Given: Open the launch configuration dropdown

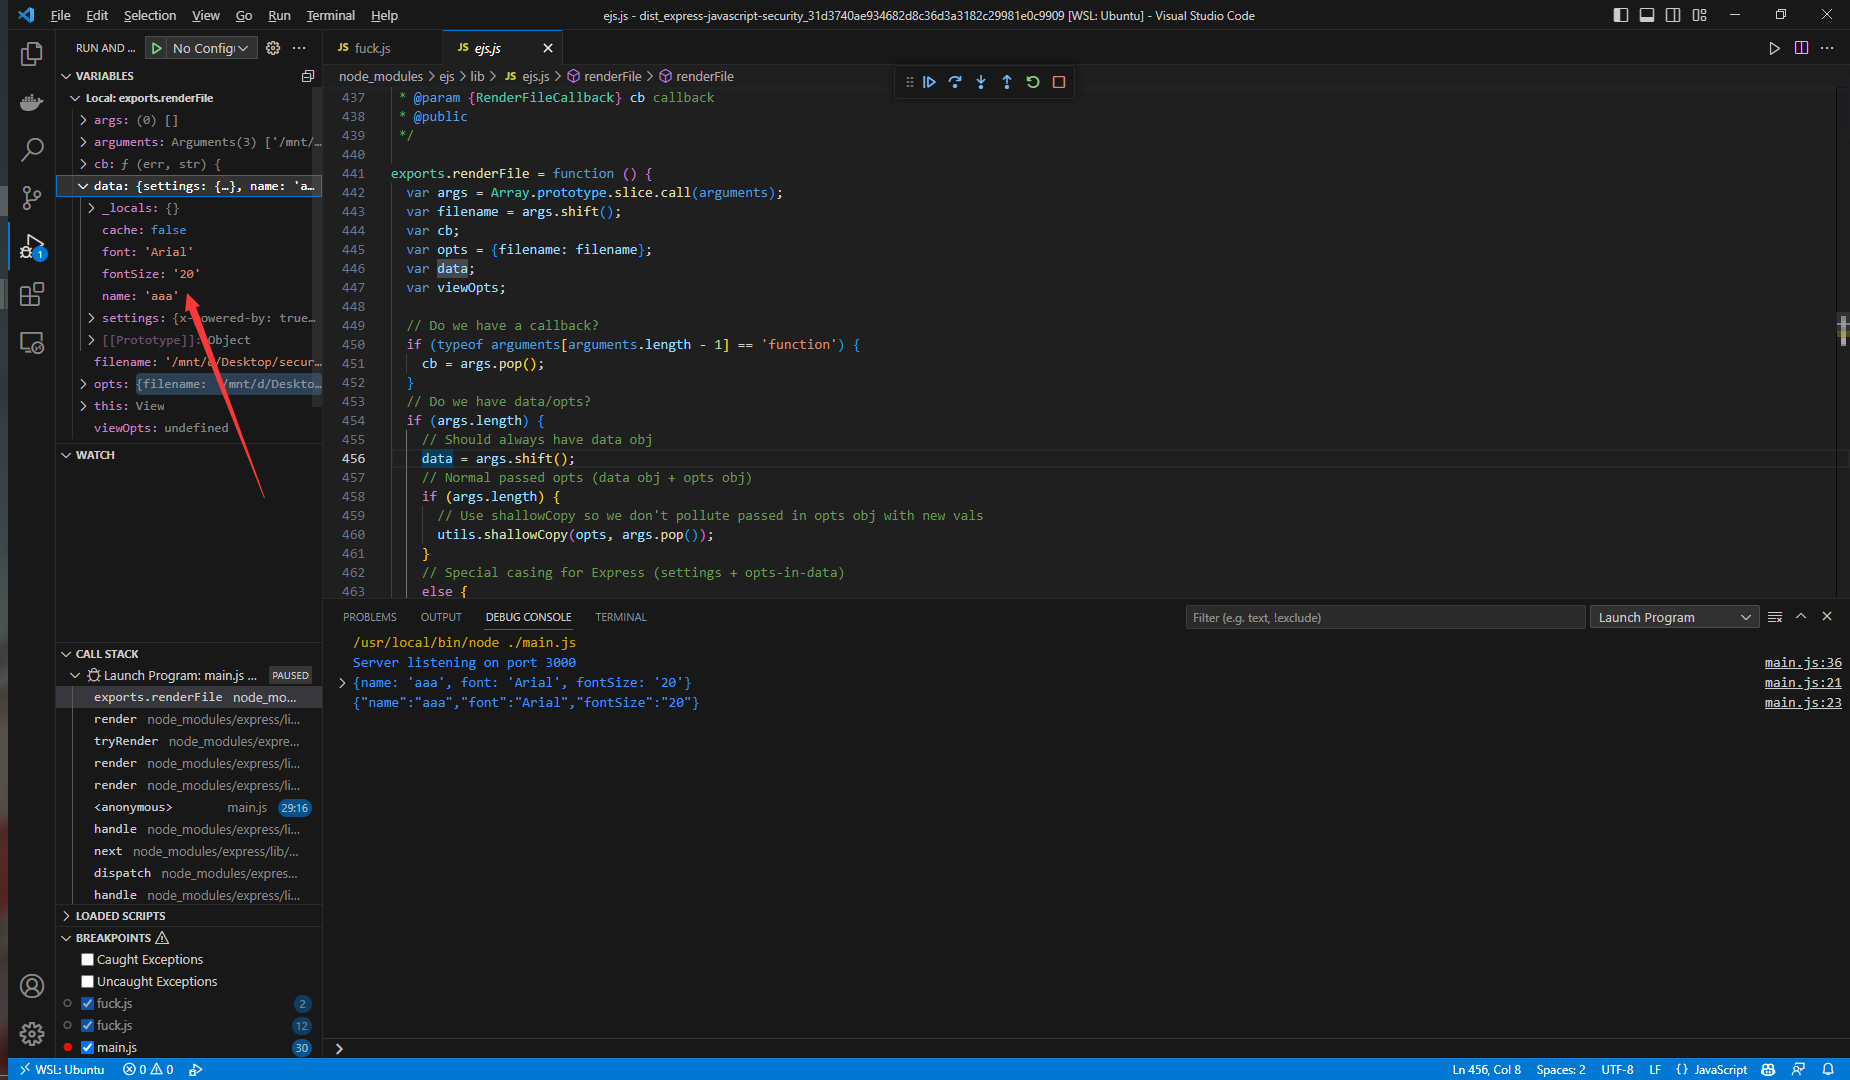Looking at the screenshot, I should coord(211,48).
